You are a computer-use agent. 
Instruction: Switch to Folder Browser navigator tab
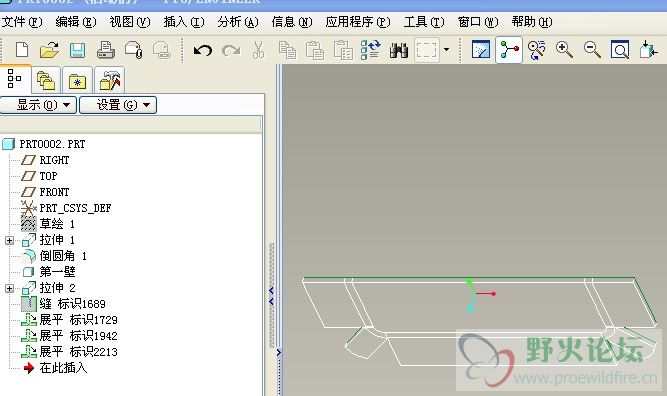[x=46, y=80]
